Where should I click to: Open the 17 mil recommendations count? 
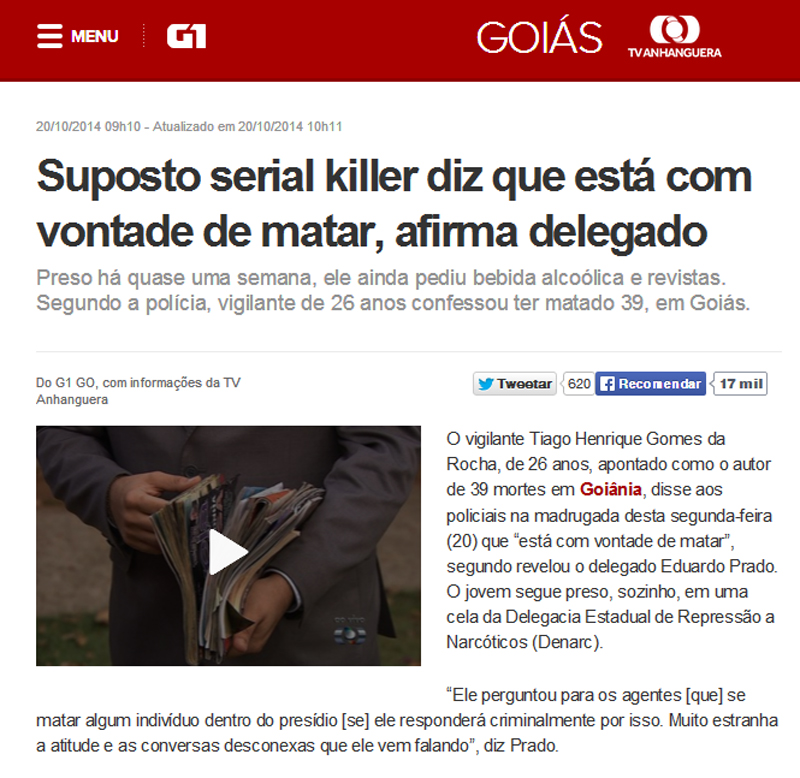click(x=741, y=384)
